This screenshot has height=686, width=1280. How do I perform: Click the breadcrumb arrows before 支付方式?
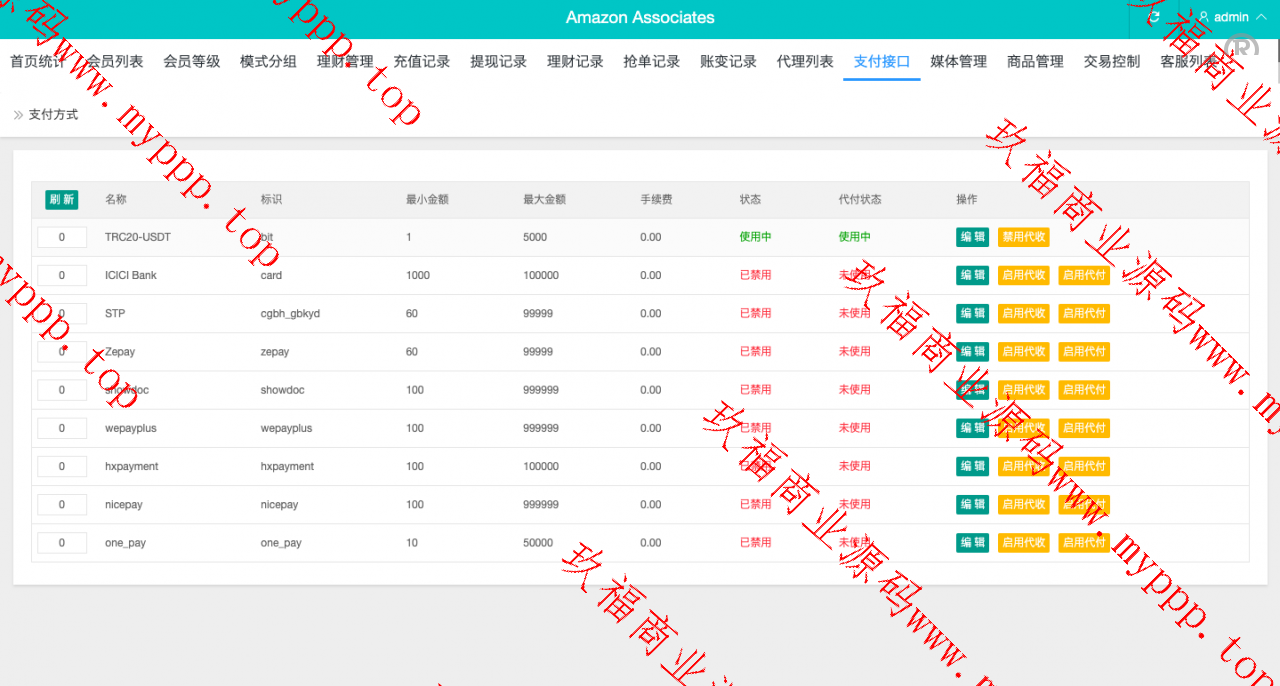(x=18, y=115)
